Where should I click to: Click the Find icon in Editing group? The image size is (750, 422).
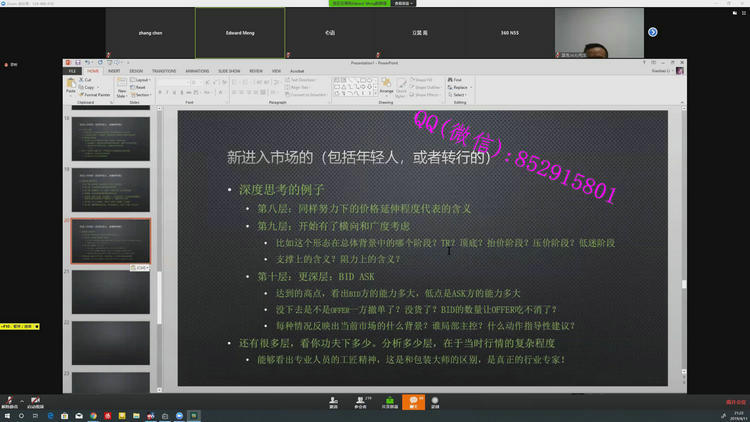click(457, 80)
